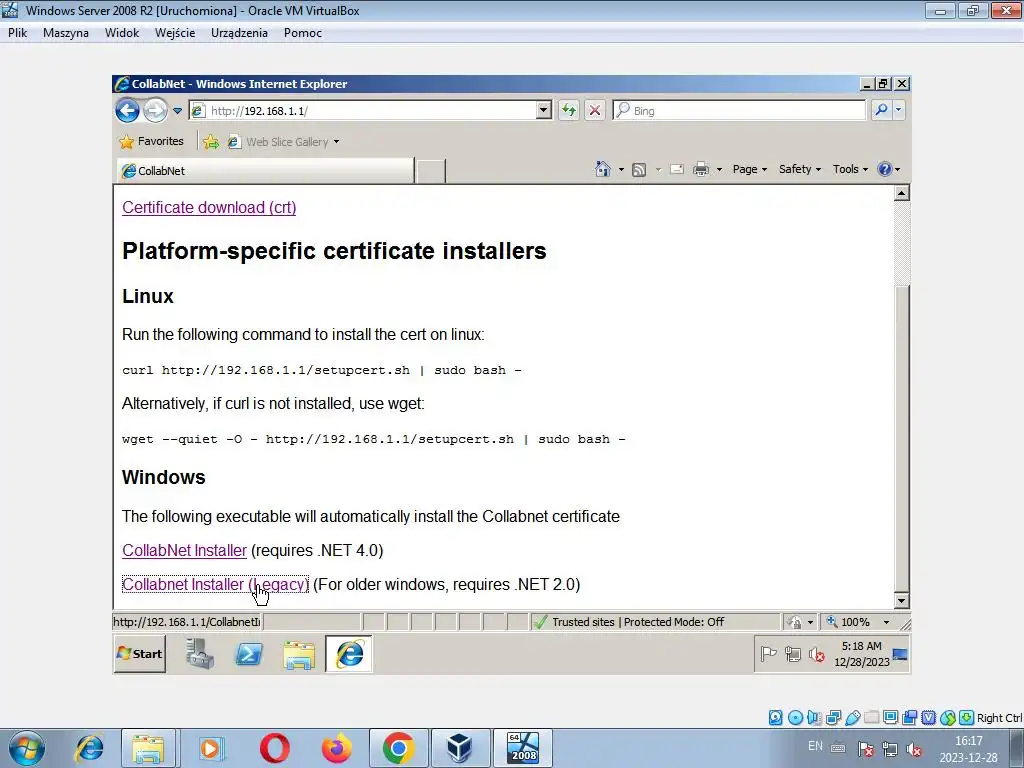Click the Print icon in command bar

pos(701,170)
